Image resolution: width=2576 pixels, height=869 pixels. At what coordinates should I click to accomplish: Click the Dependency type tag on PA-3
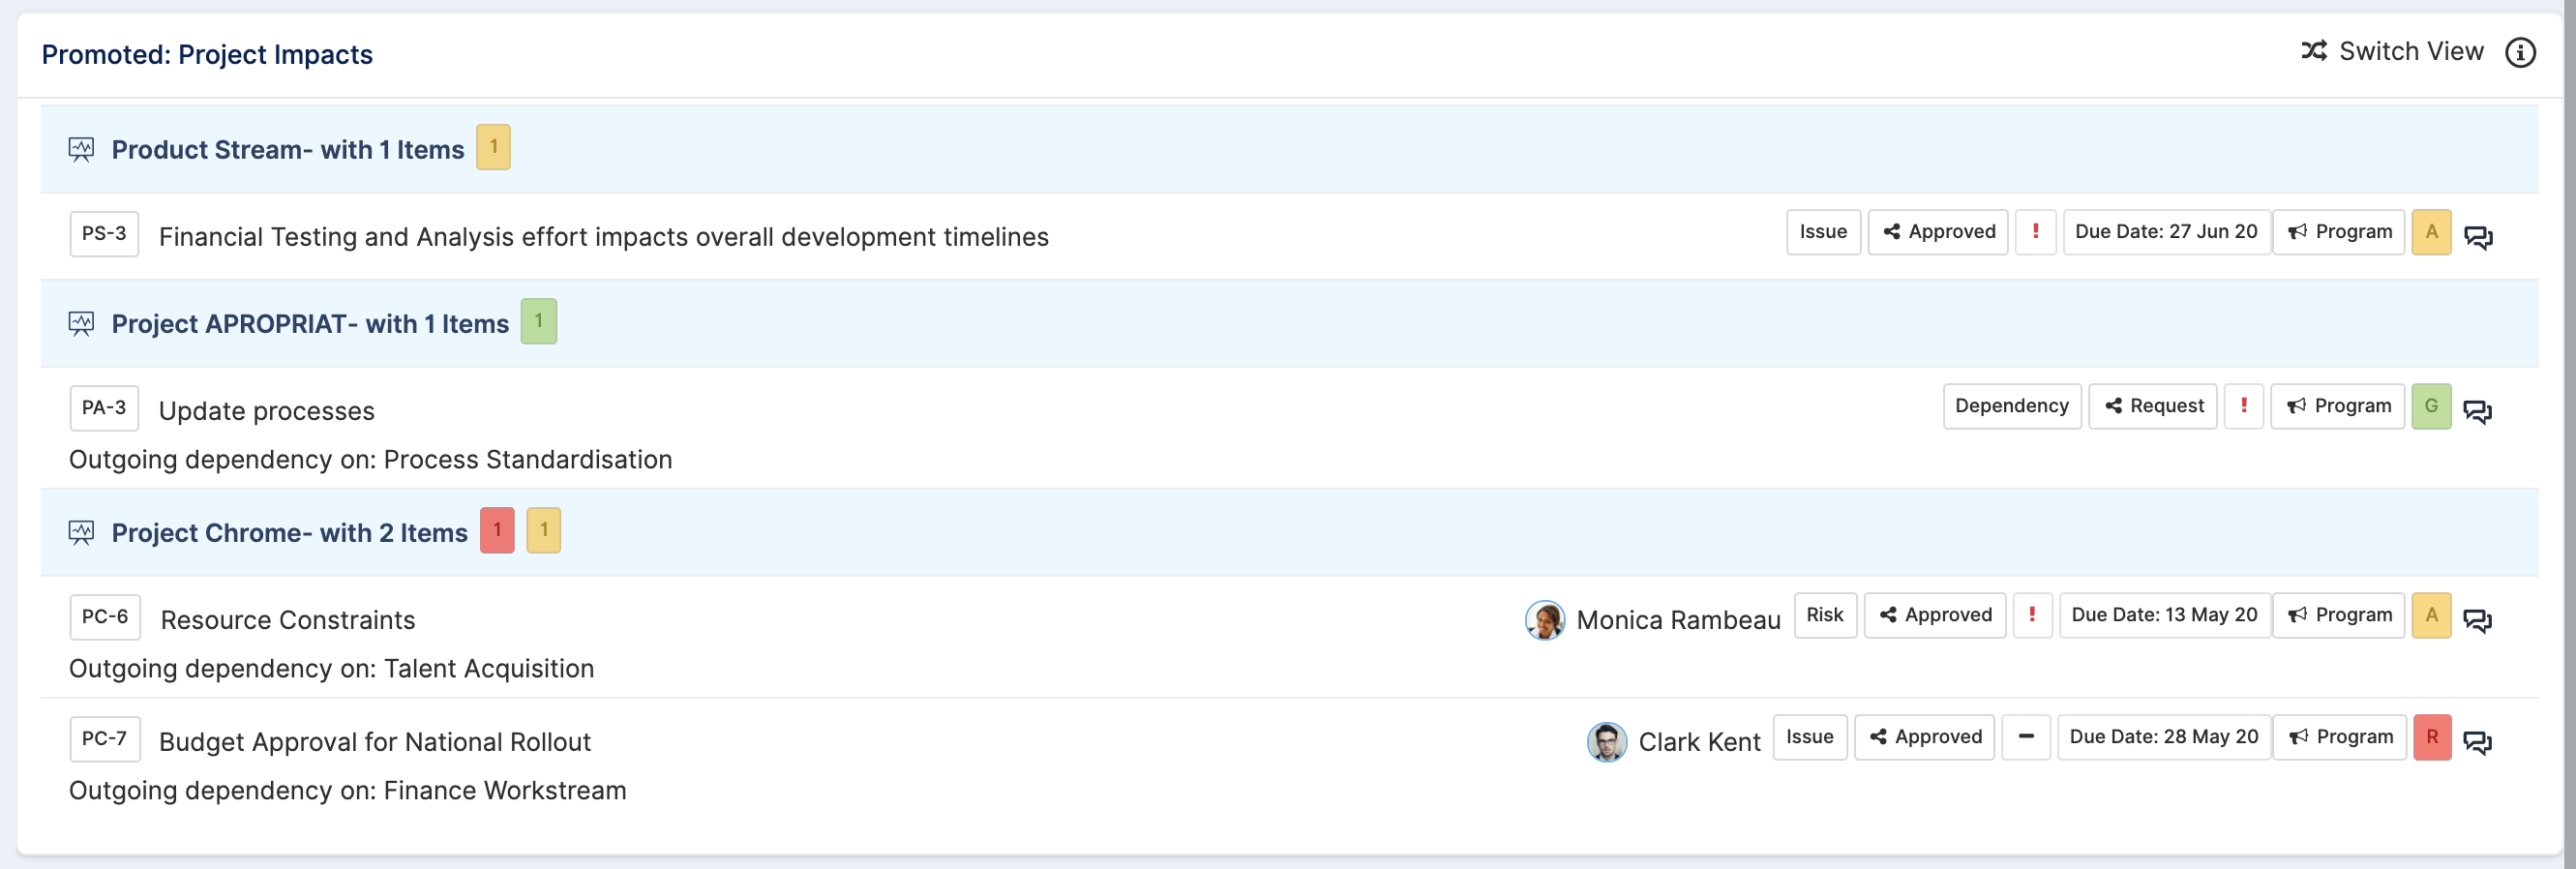coord(2011,406)
